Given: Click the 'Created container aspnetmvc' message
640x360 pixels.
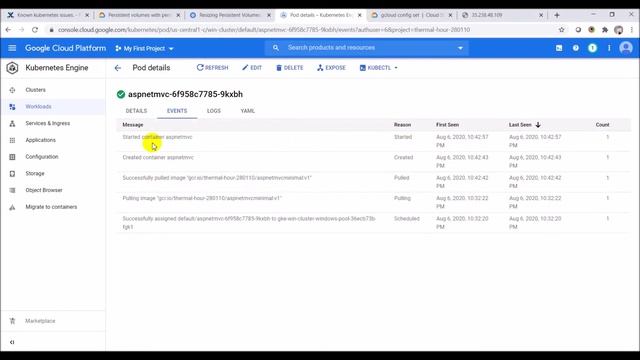Looking at the screenshot, I should (x=158, y=158).
